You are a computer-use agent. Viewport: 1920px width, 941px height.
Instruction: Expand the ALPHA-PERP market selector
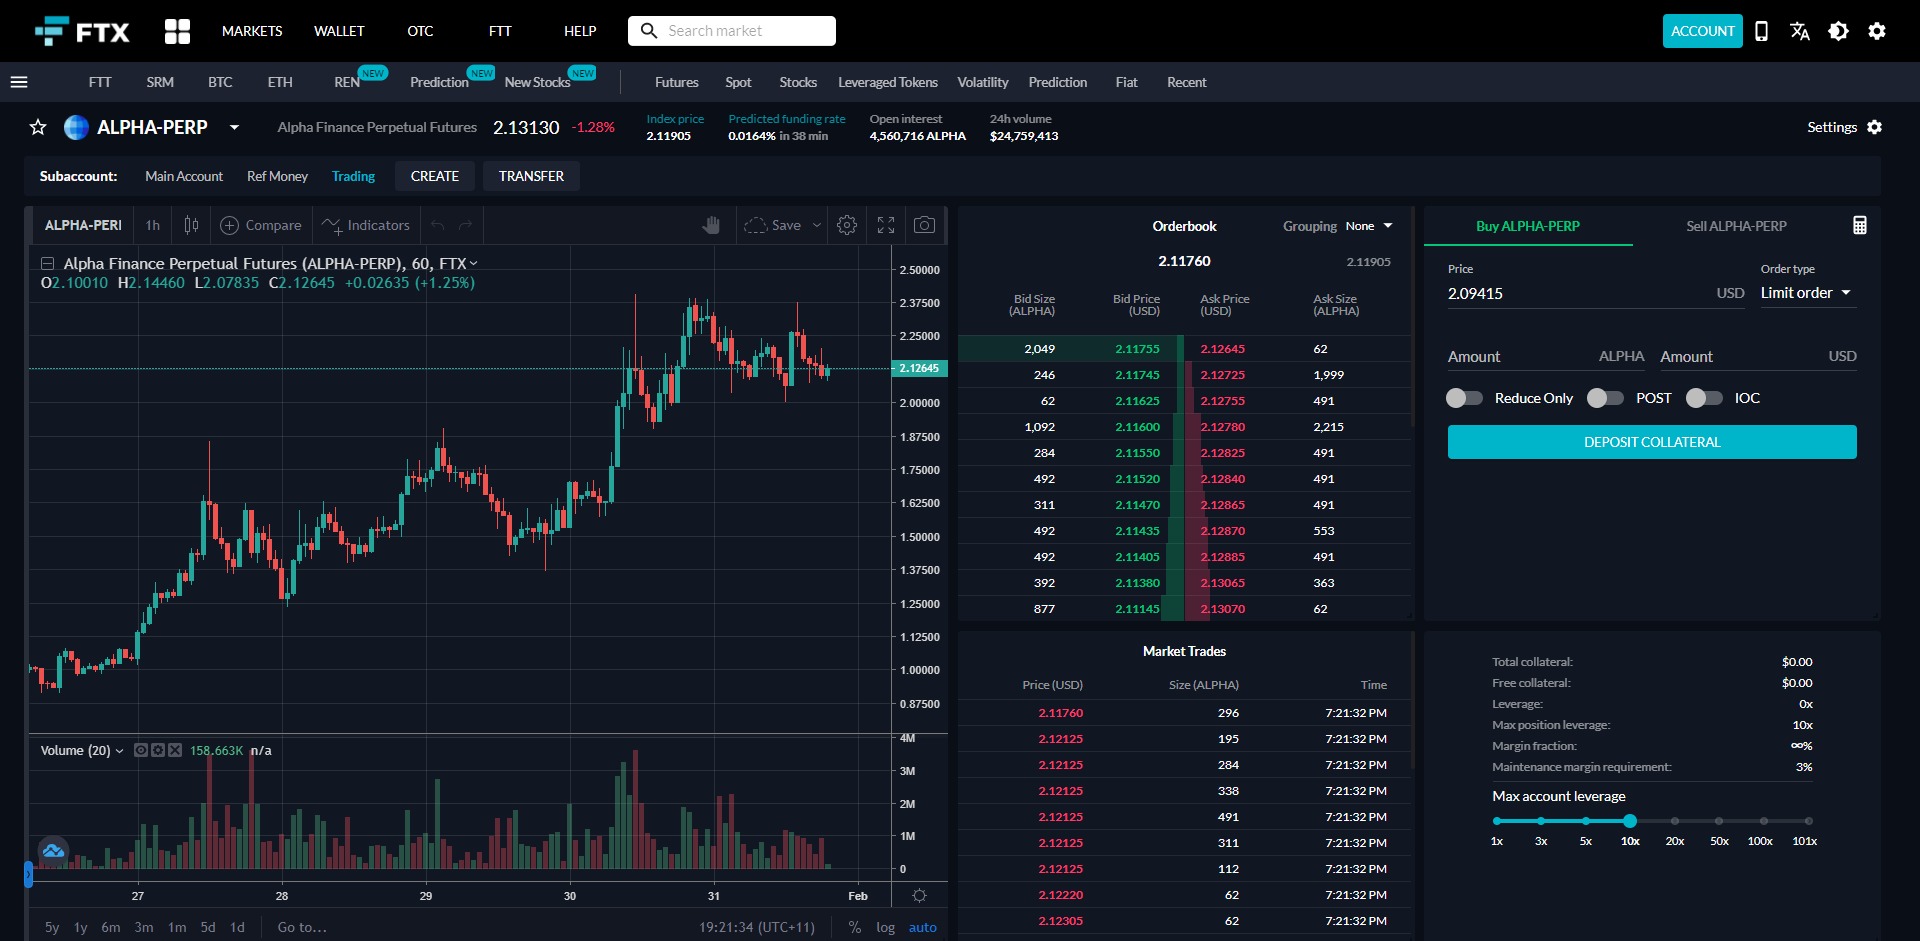point(234,128)
